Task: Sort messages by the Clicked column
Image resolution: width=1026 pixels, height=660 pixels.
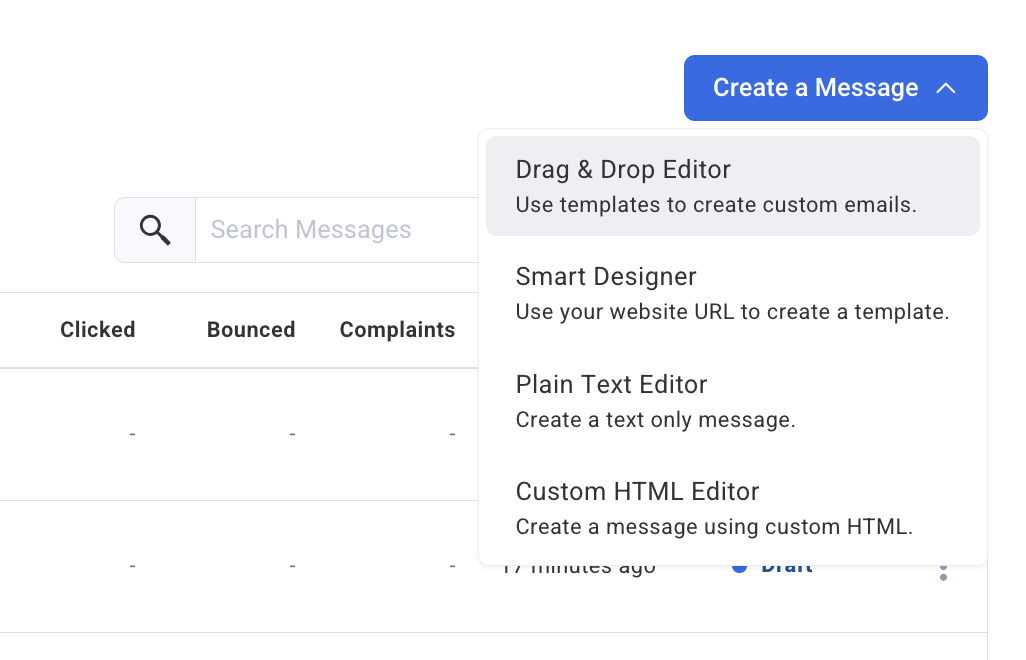Action: 97,329
